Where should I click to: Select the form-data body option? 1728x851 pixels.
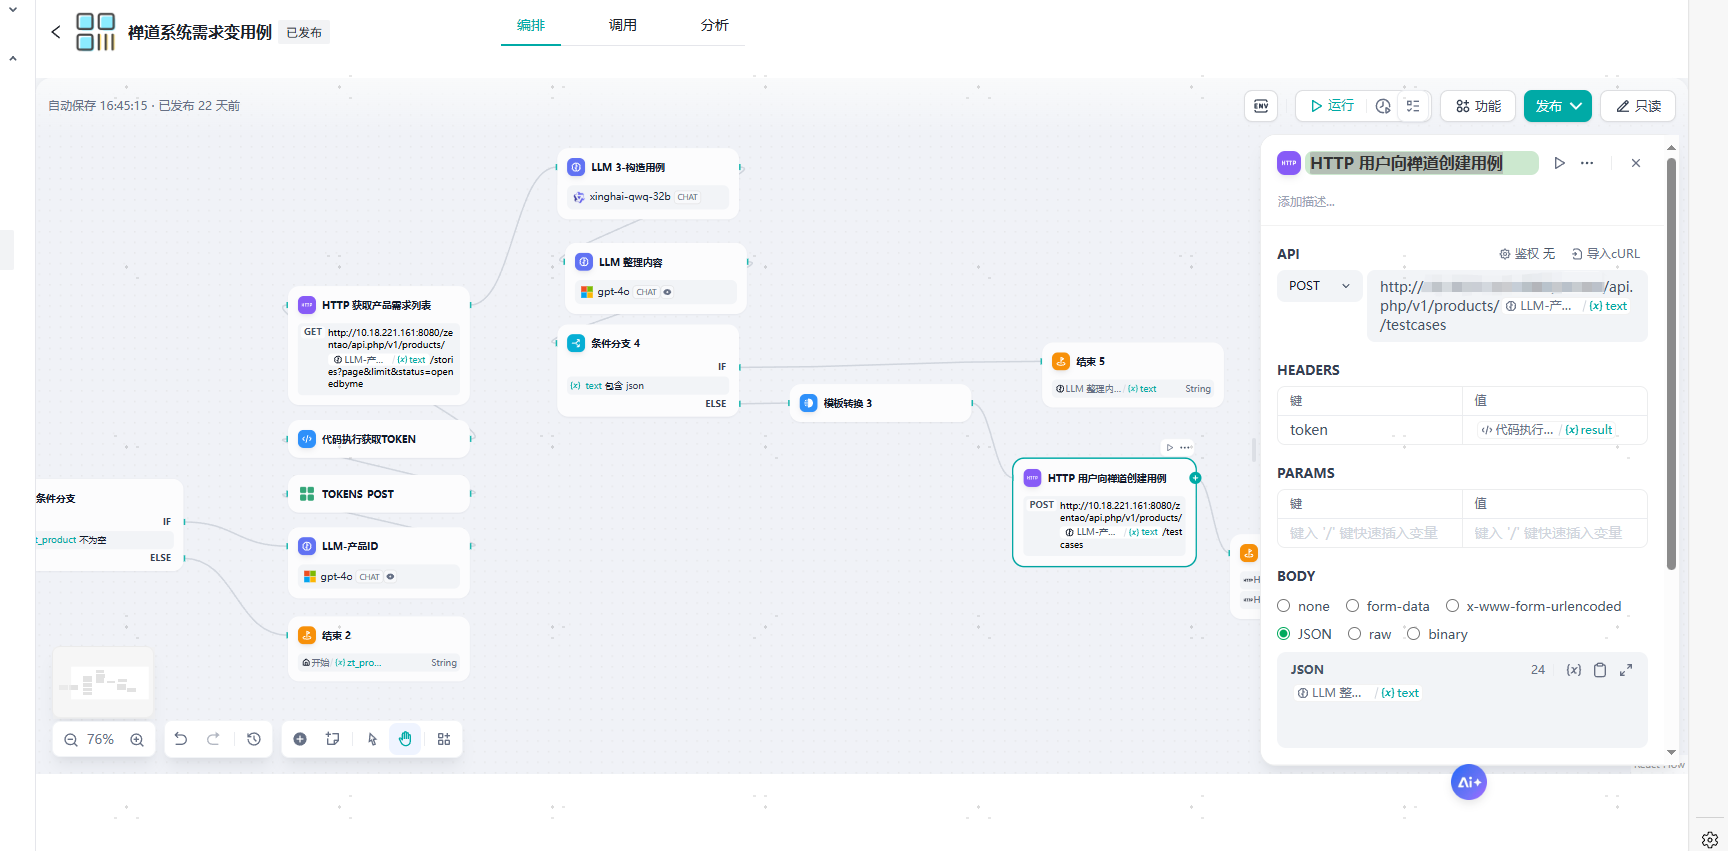coord(1353,606)
